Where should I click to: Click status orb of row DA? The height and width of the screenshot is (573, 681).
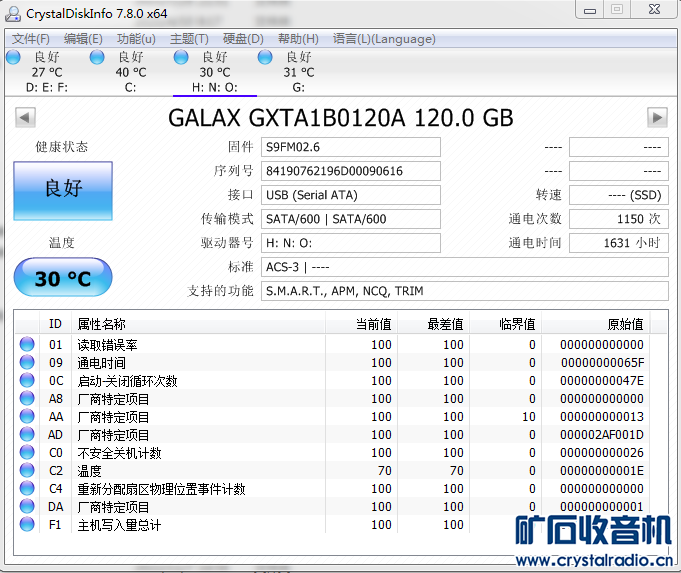[x=27, y=506]
